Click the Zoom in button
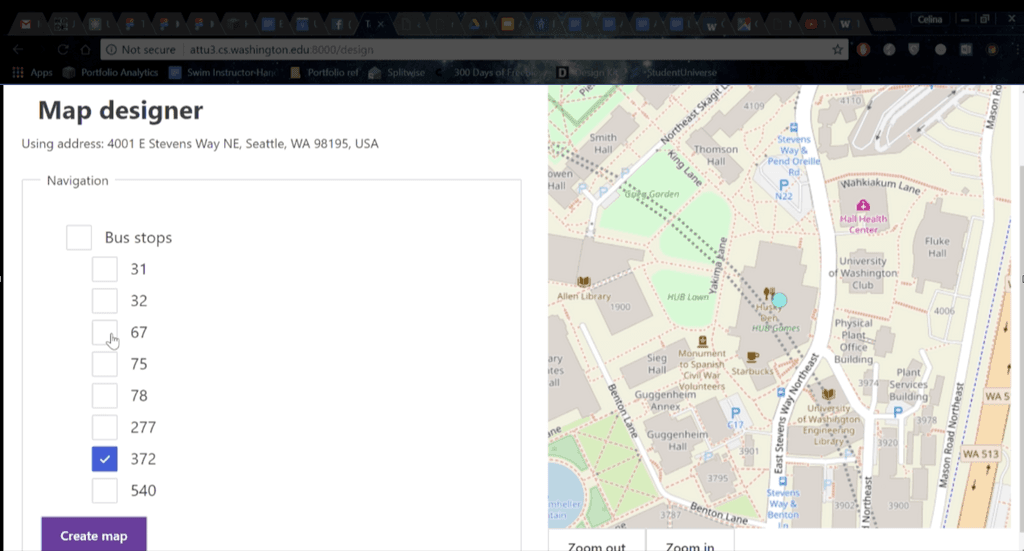This screenshot has width=1024, height=551. (x=690, y=543)
